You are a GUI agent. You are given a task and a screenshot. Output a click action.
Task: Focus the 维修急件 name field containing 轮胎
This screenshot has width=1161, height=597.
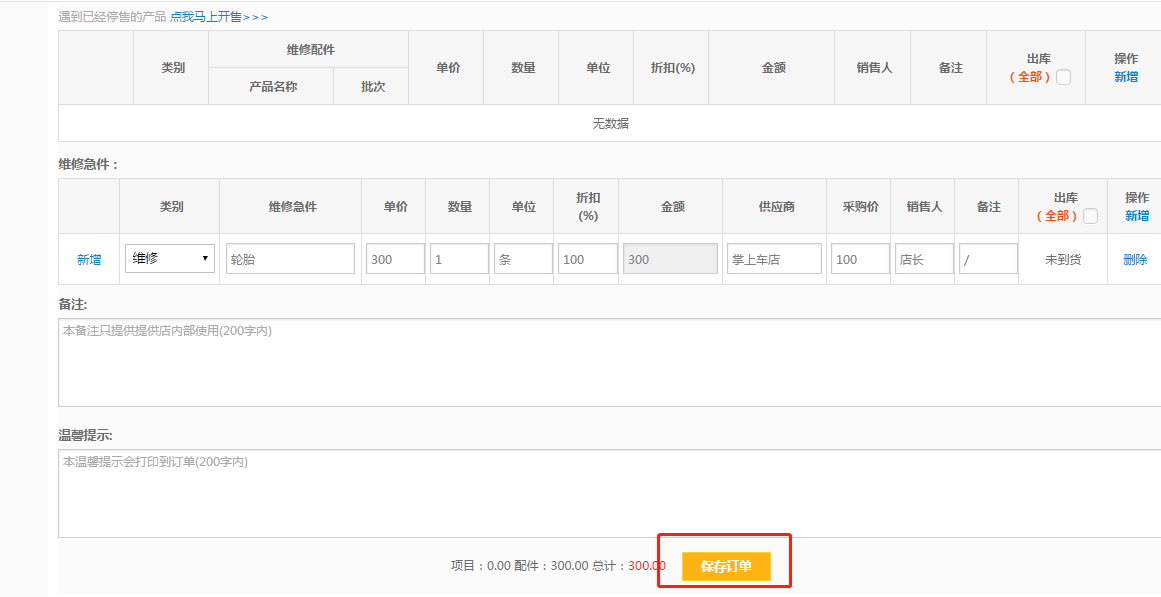[290, 259]
